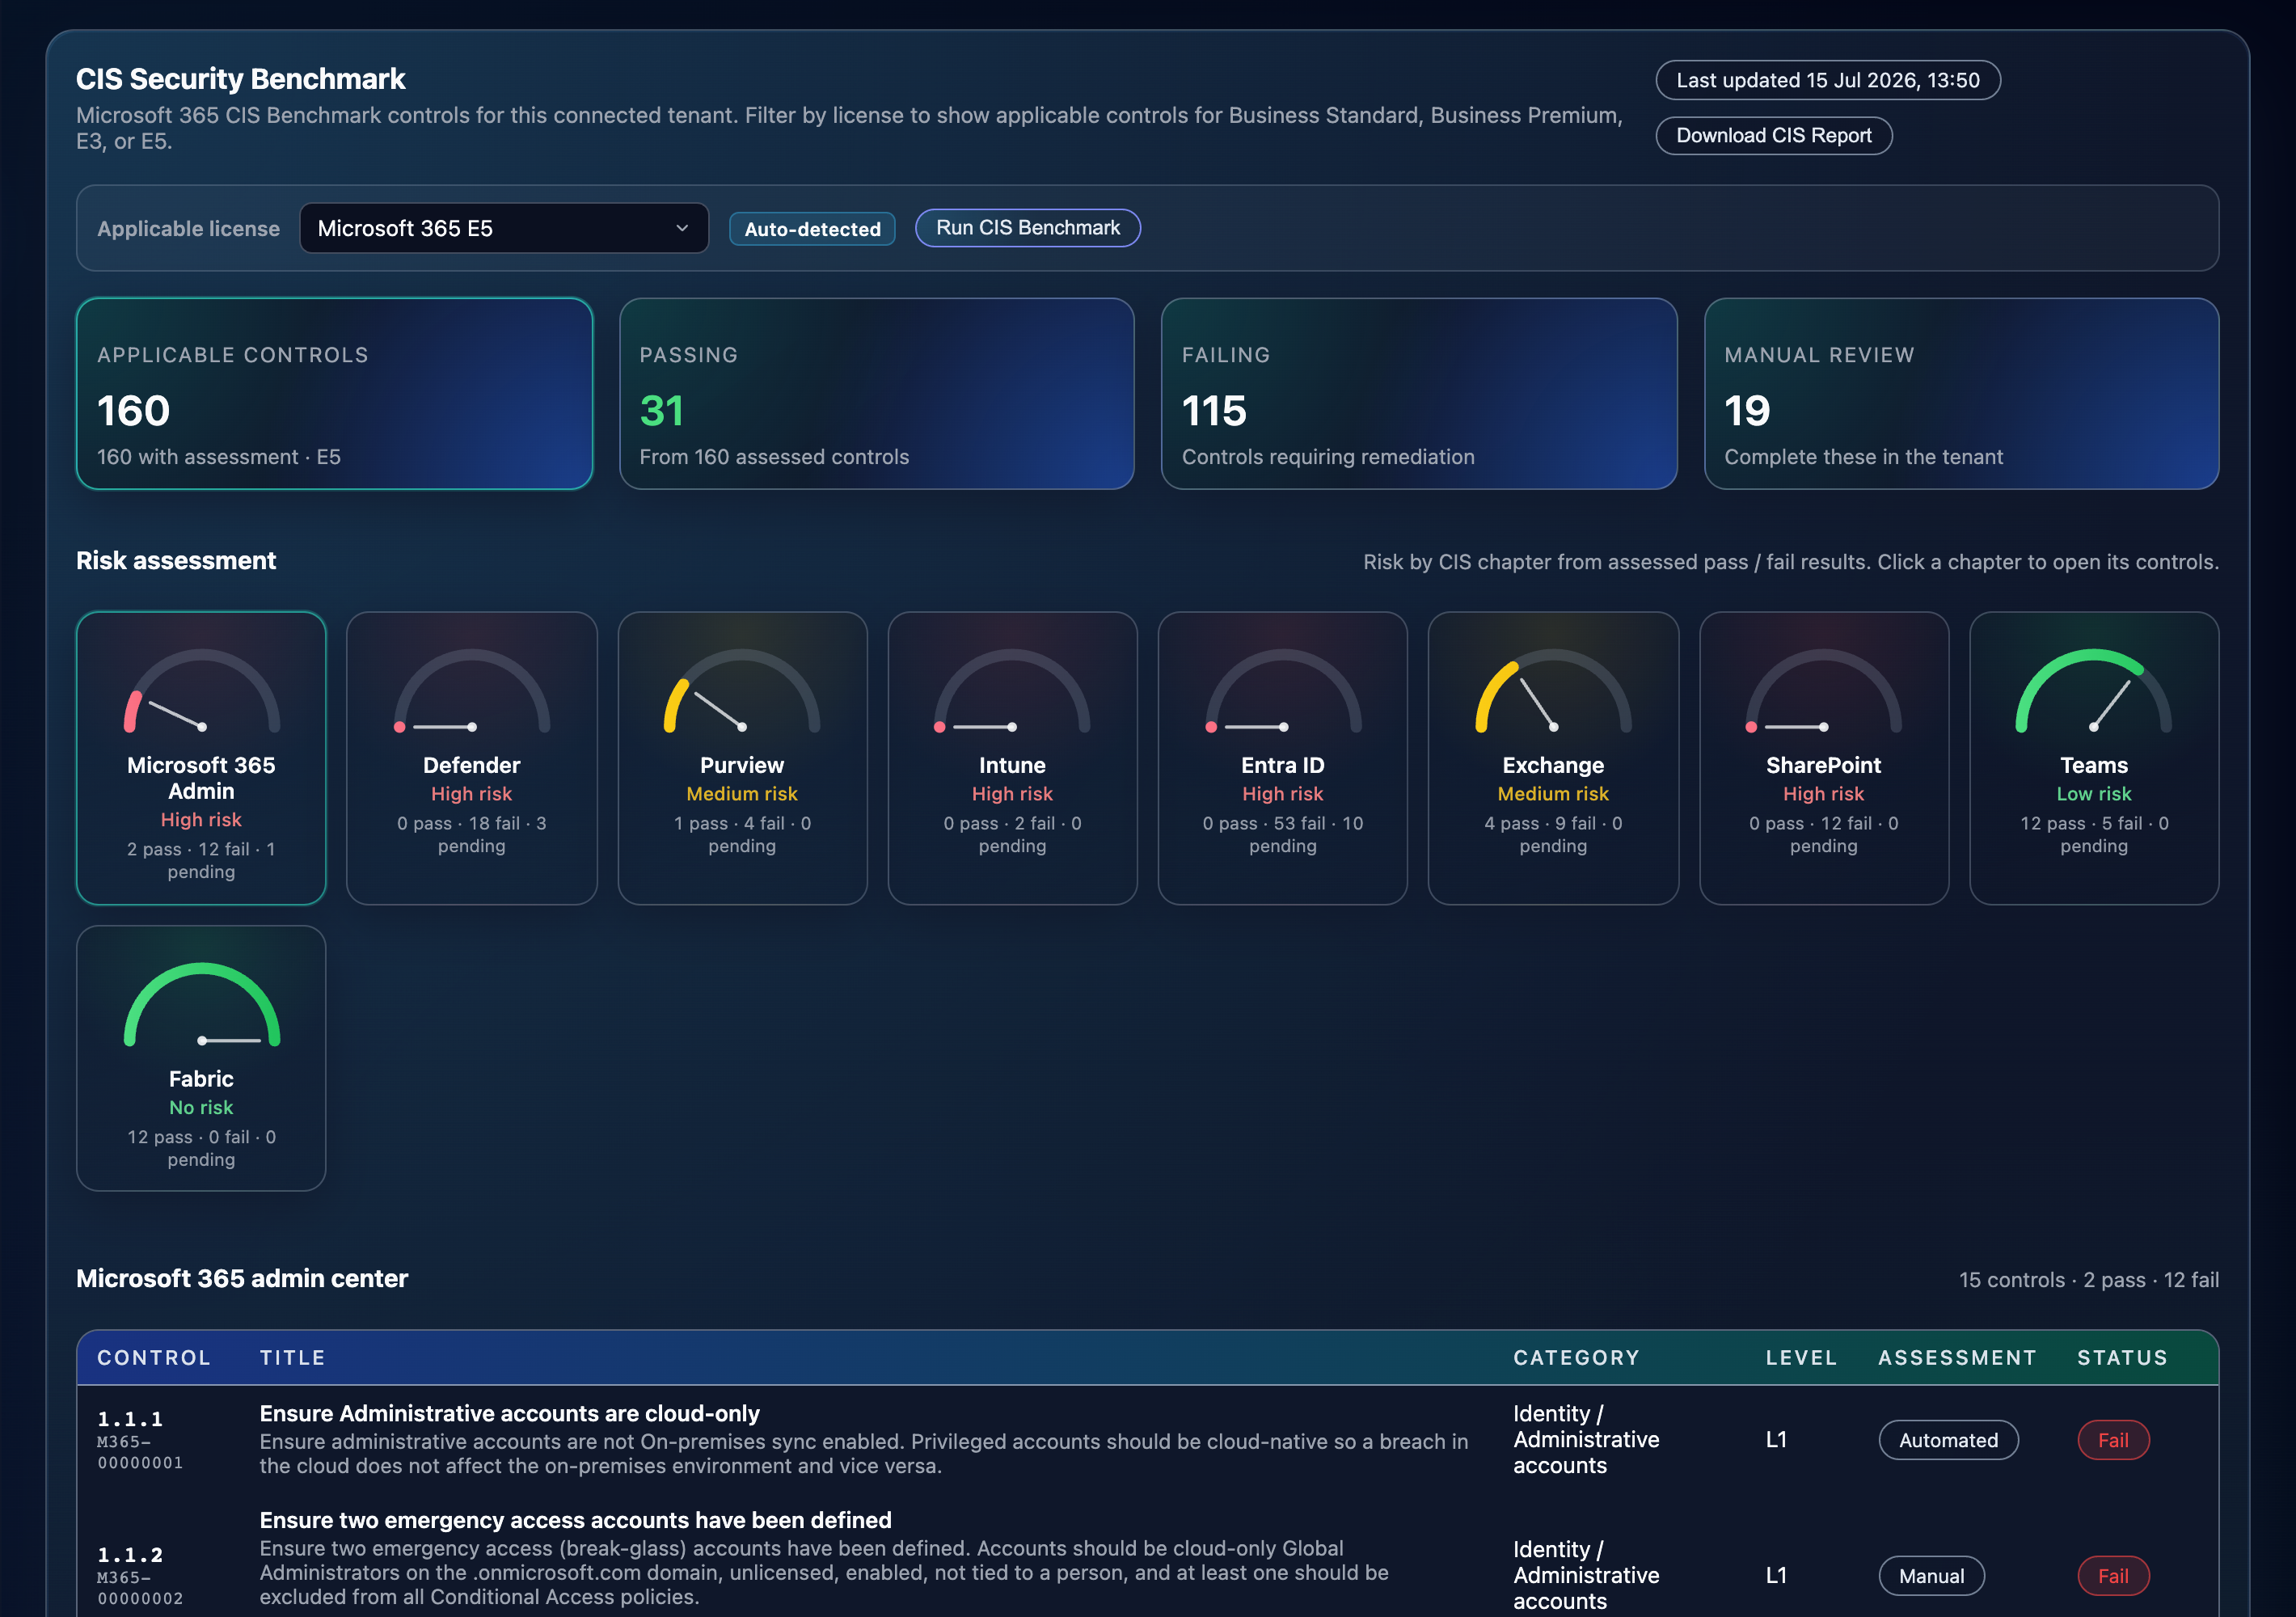2296x1617 pixels.
Task: Click the Intune 2 fail counts text
Action: [1012, 834]
